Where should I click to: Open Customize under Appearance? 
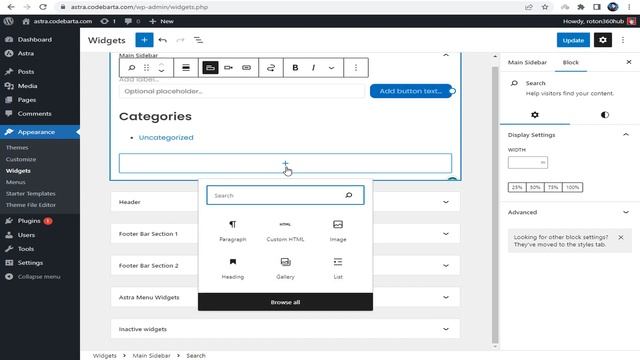(x=21, y=159)
